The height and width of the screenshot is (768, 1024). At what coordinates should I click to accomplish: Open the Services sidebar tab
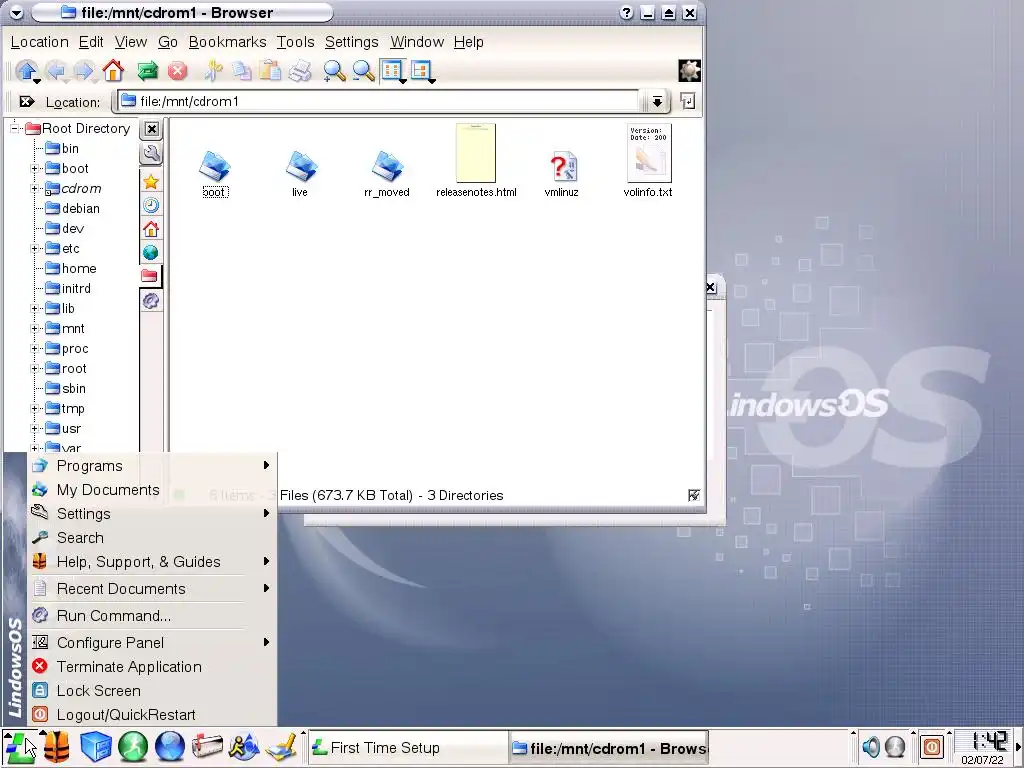pyautogui.click(x=152, y=300)
